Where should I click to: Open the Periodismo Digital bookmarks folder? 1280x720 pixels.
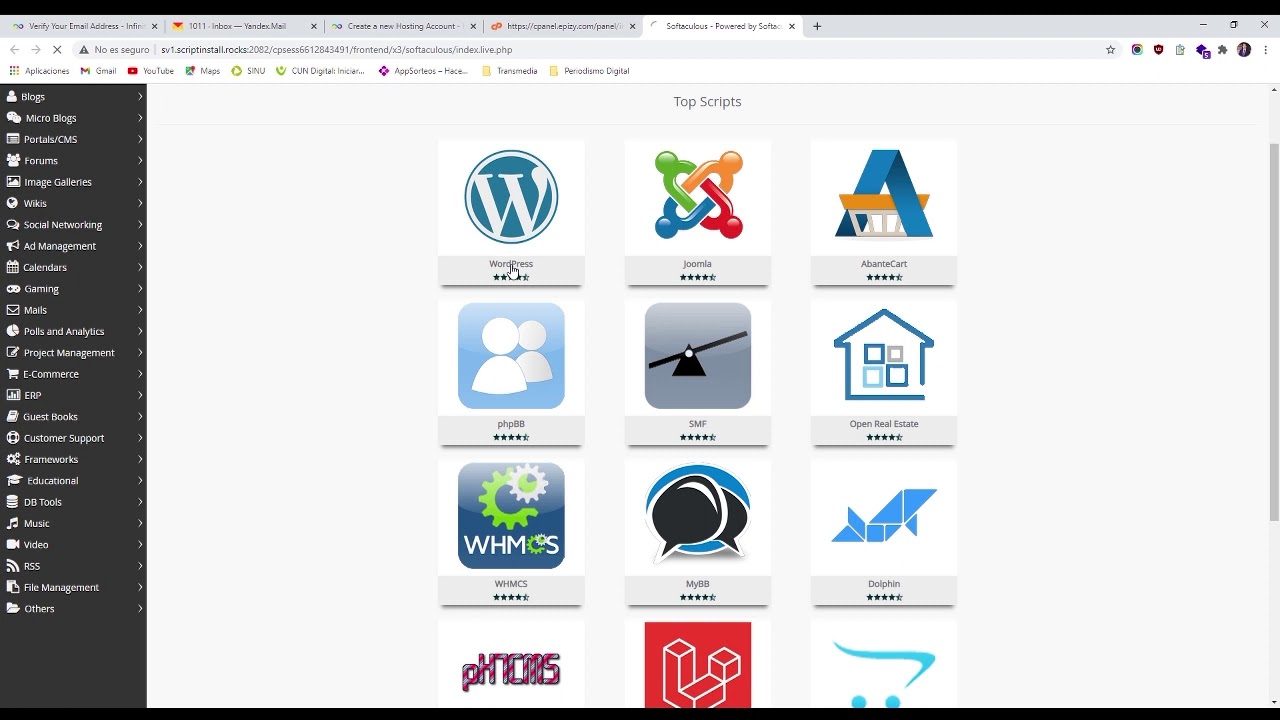589,71
